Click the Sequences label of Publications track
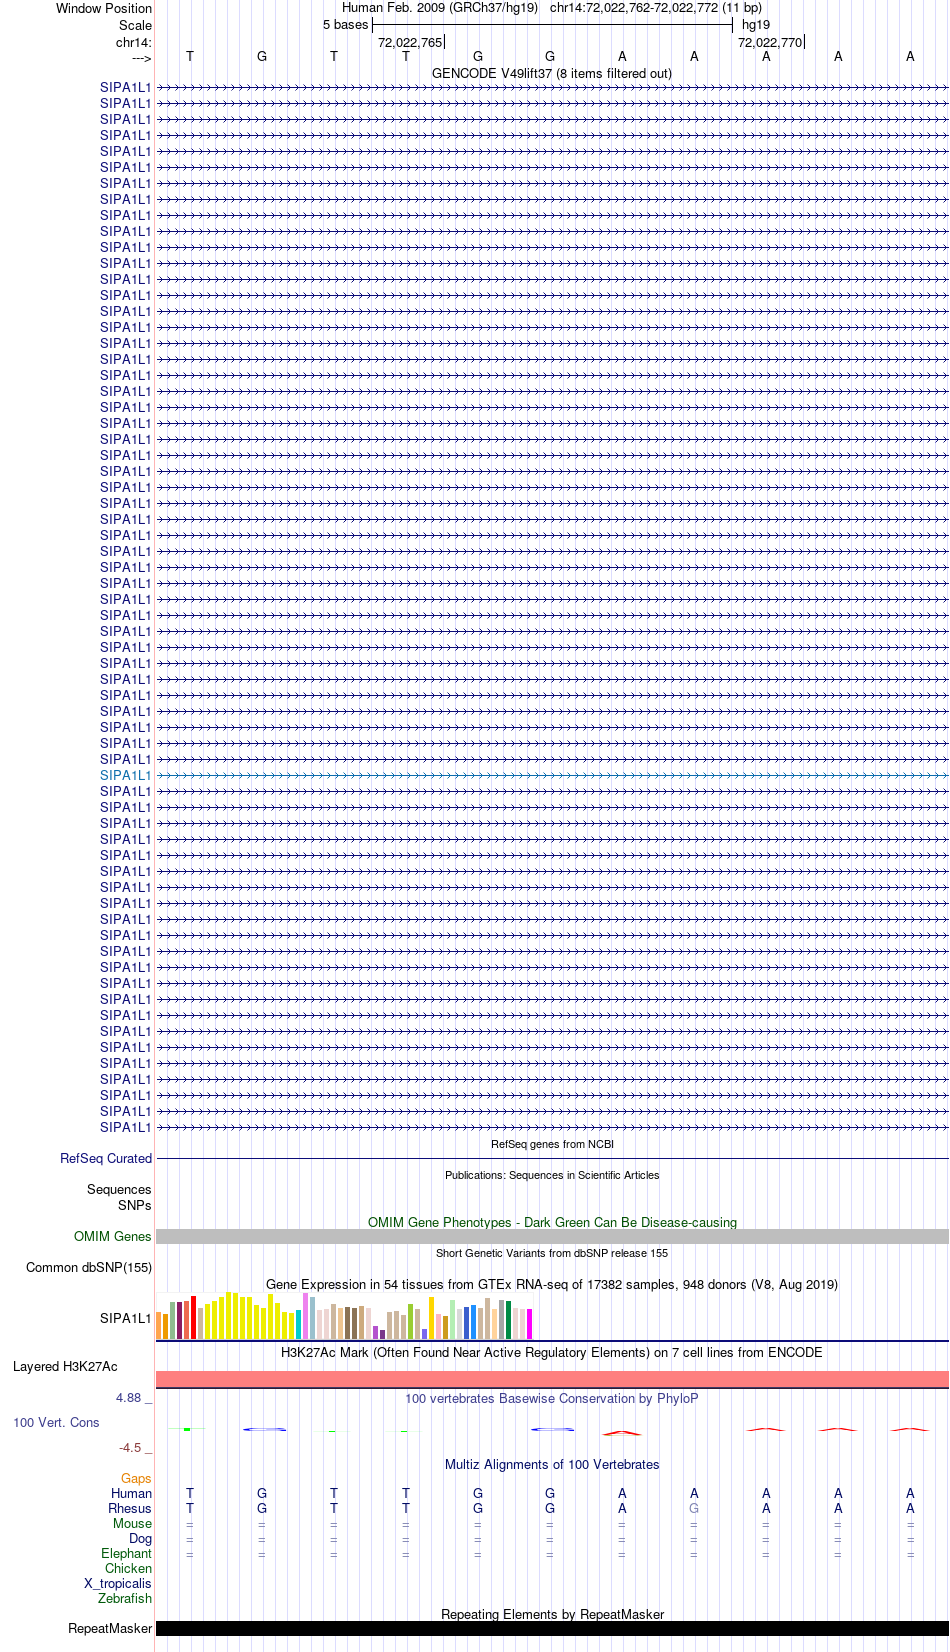Image resolution: width=950 pixels, height=1652 pixels. tap(119, 1189)
